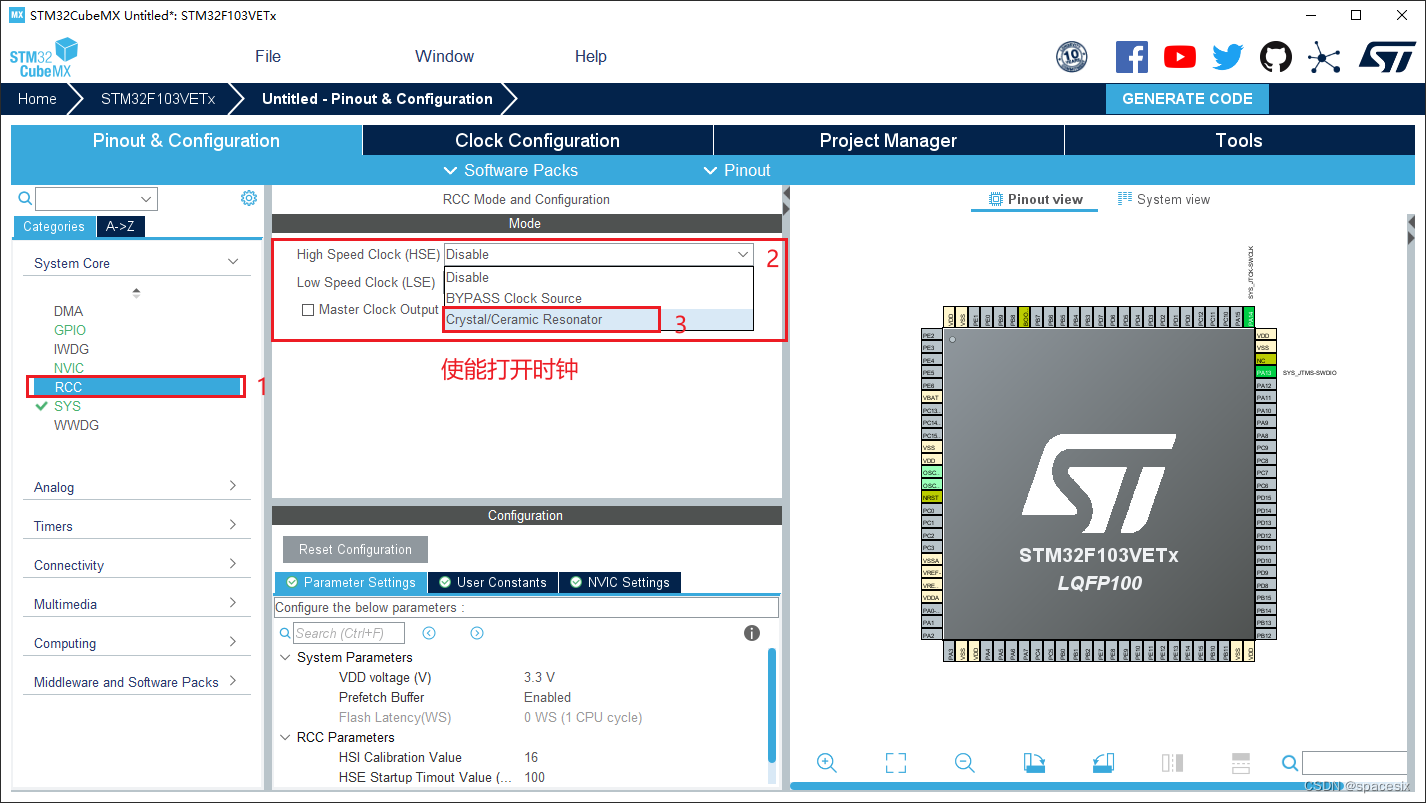Collapse the System Core category
This screenshot has width=1426, height=803.
(x=136, y=263)
